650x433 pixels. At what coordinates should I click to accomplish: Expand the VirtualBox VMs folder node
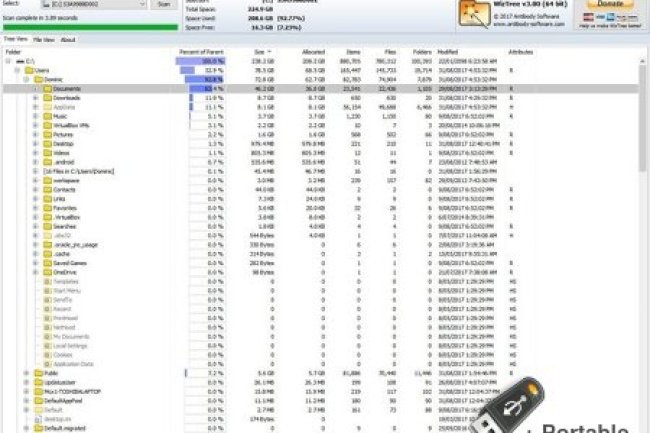point(35,124)
